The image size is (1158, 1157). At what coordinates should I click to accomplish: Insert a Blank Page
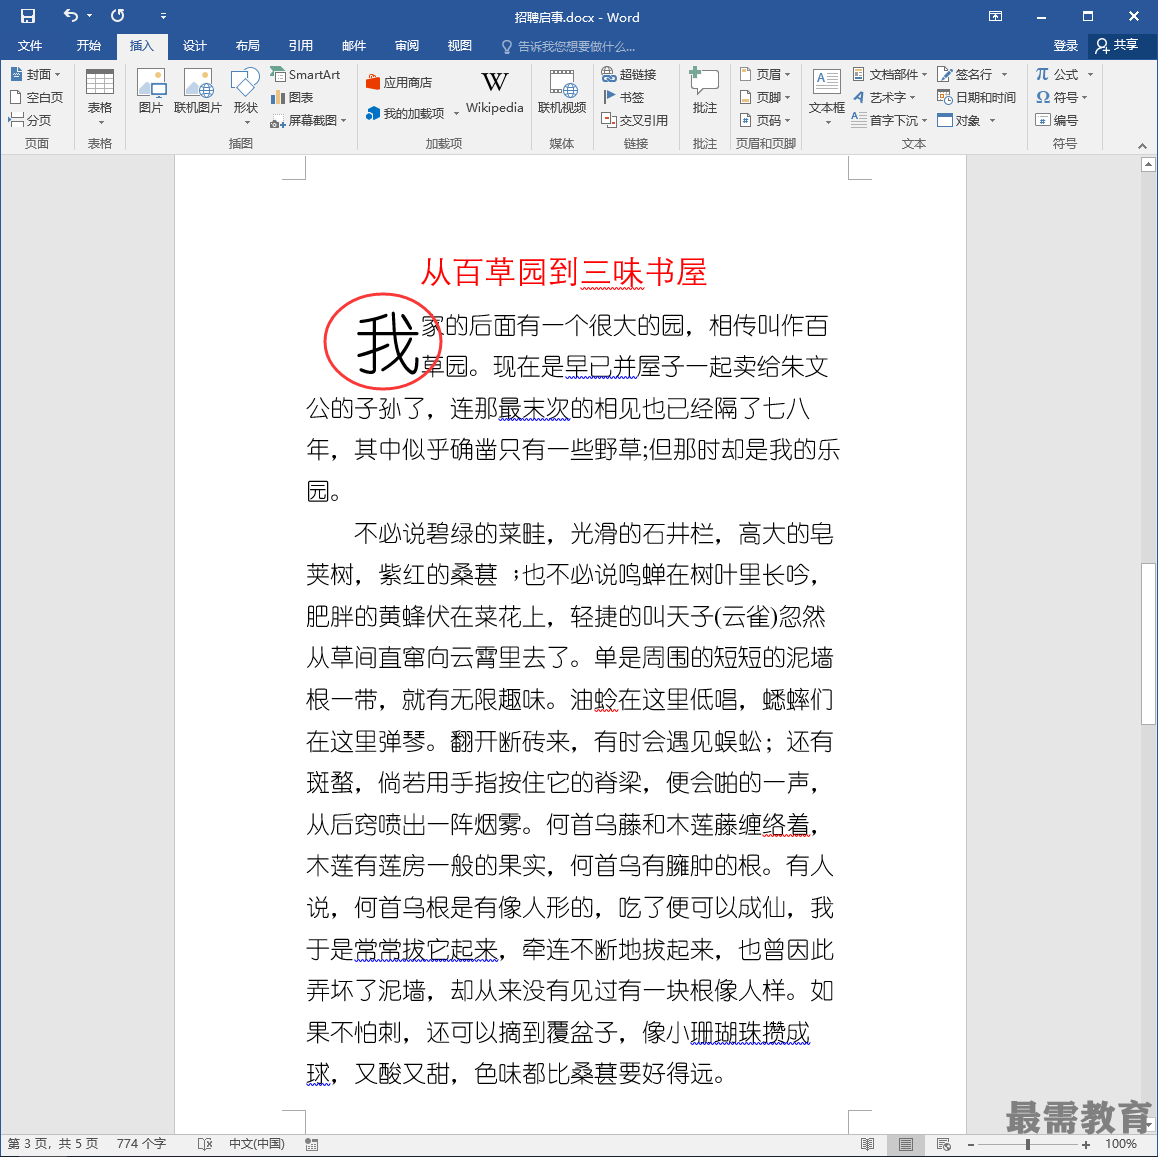[x=36, y=97]
